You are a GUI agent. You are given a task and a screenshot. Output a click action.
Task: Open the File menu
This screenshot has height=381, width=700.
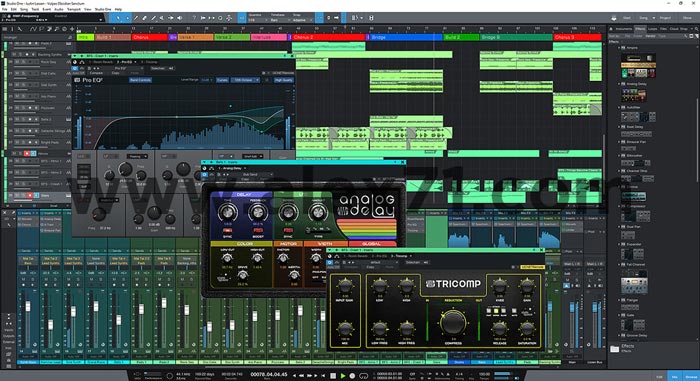pos(5,9)
